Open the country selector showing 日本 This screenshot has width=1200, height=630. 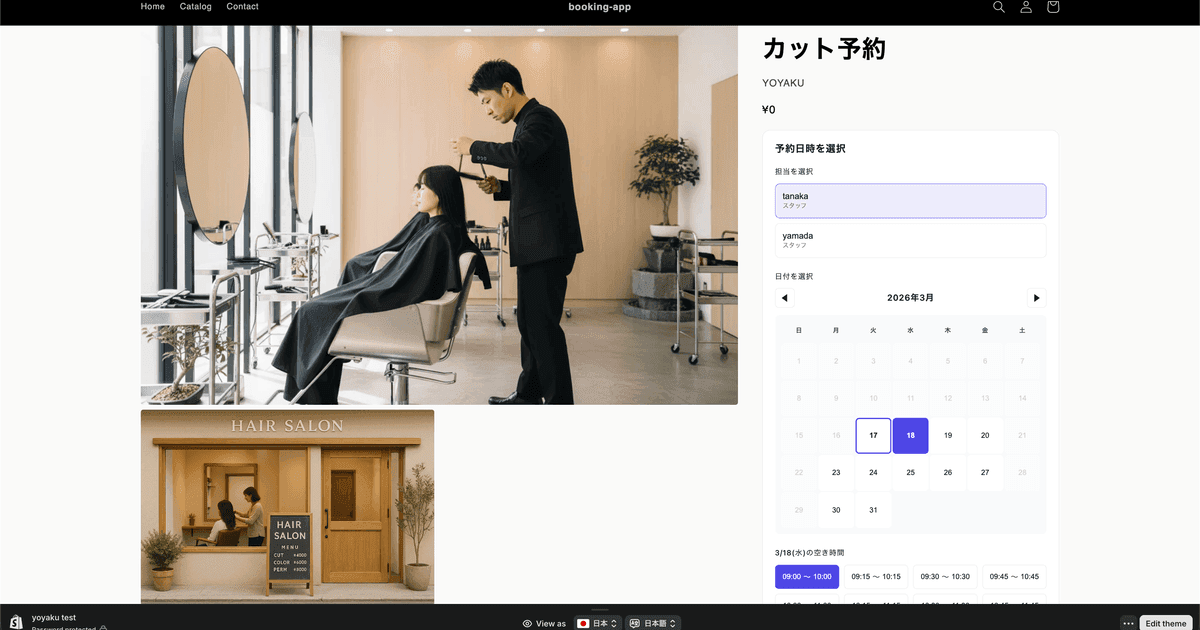click(597, 622)
